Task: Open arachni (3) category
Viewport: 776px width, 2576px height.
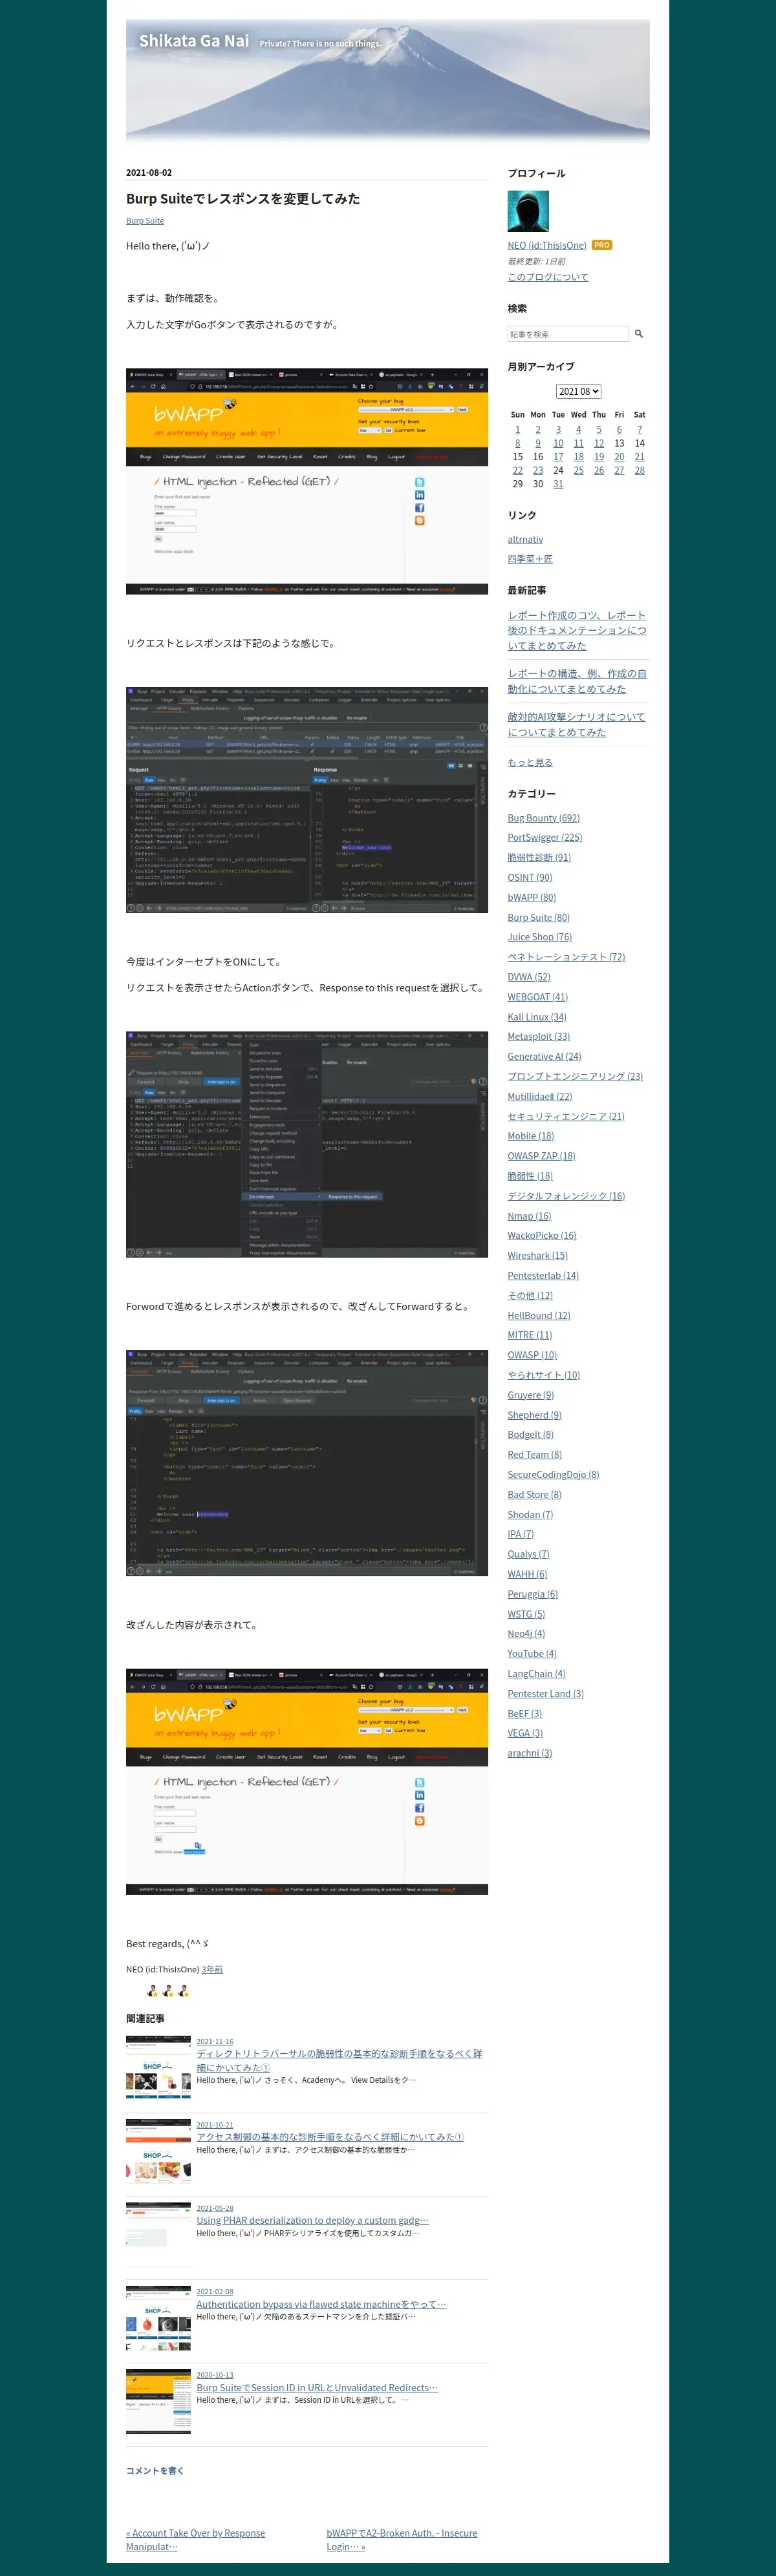Action: (530, 1753)
